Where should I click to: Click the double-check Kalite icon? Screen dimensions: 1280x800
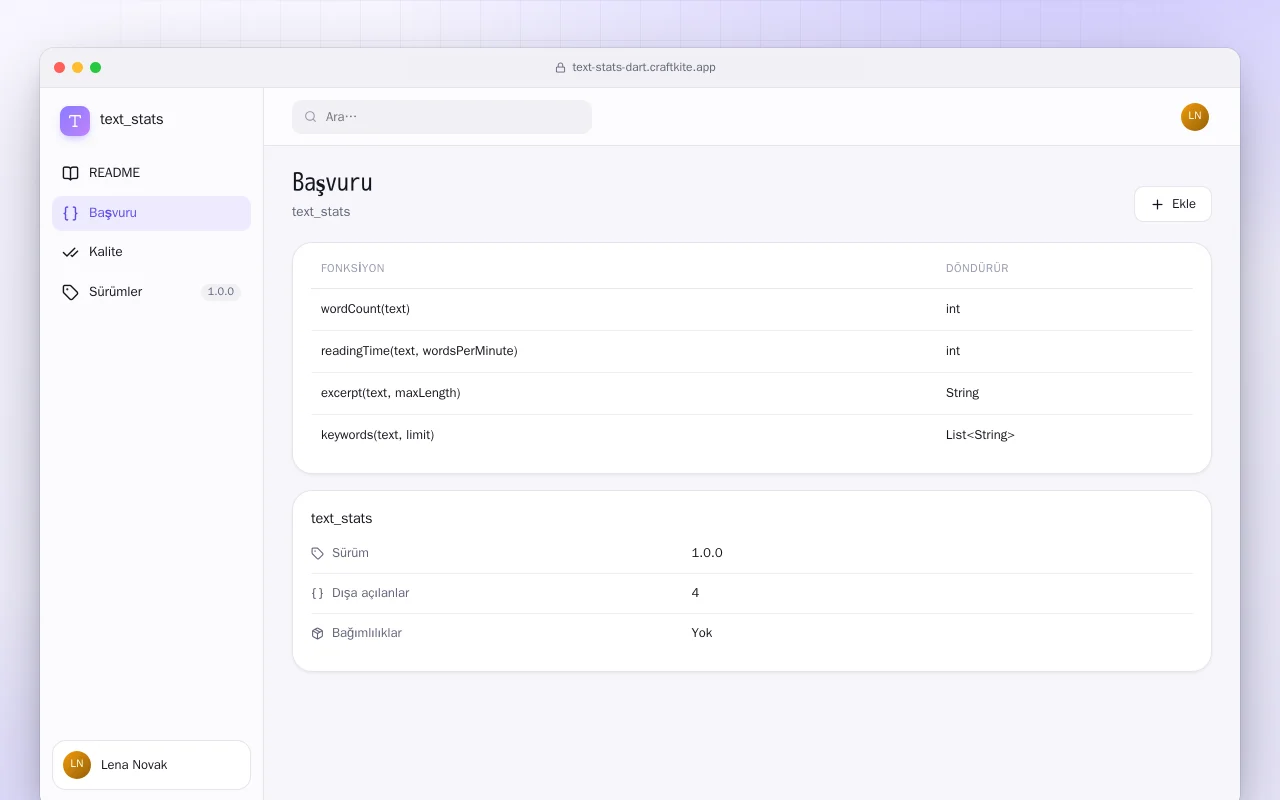point(70,252)
